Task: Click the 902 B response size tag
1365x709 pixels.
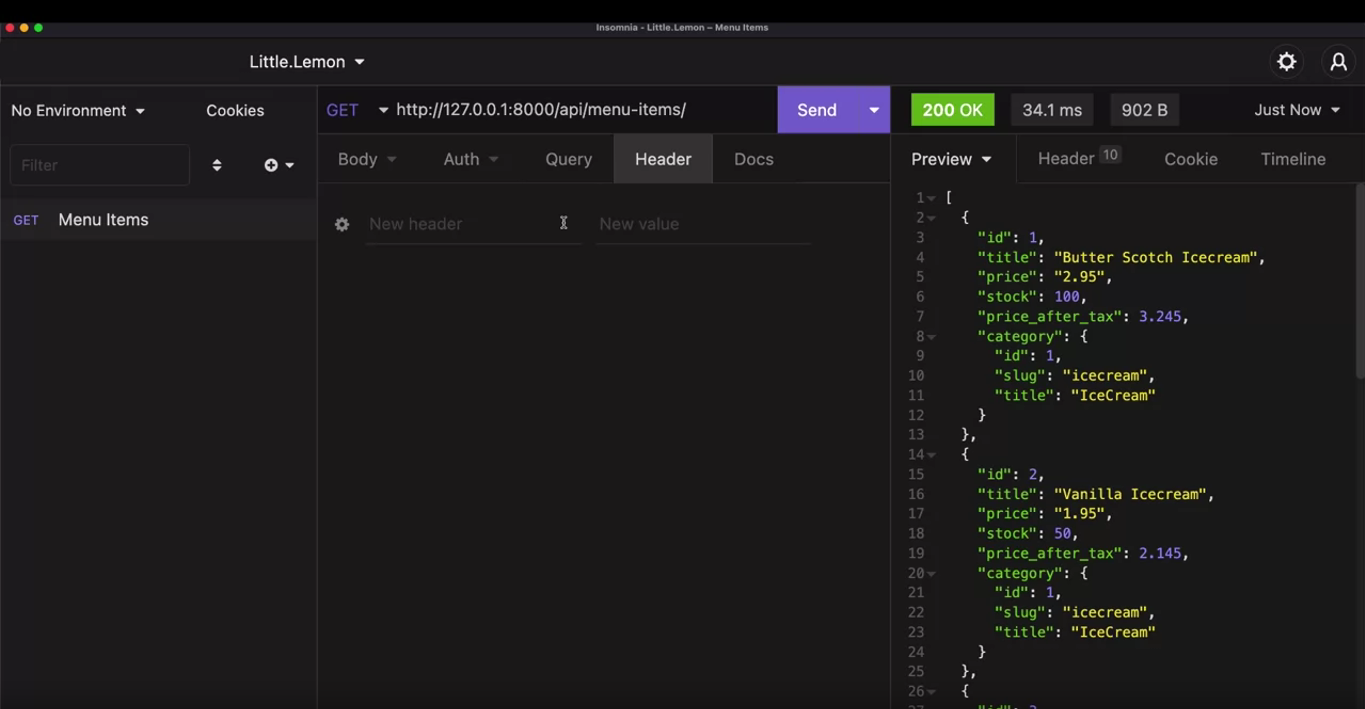Action: point(1144,110)
